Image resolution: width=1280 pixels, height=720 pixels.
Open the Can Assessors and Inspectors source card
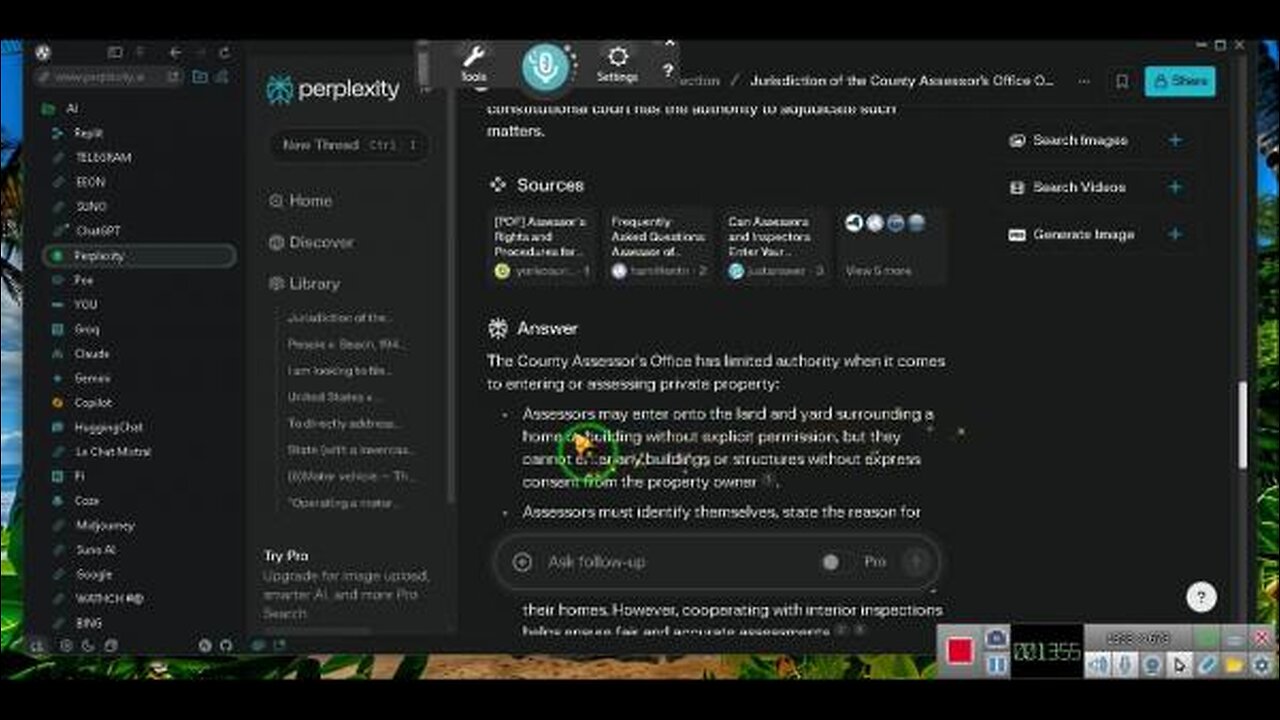tap(776, 246)
